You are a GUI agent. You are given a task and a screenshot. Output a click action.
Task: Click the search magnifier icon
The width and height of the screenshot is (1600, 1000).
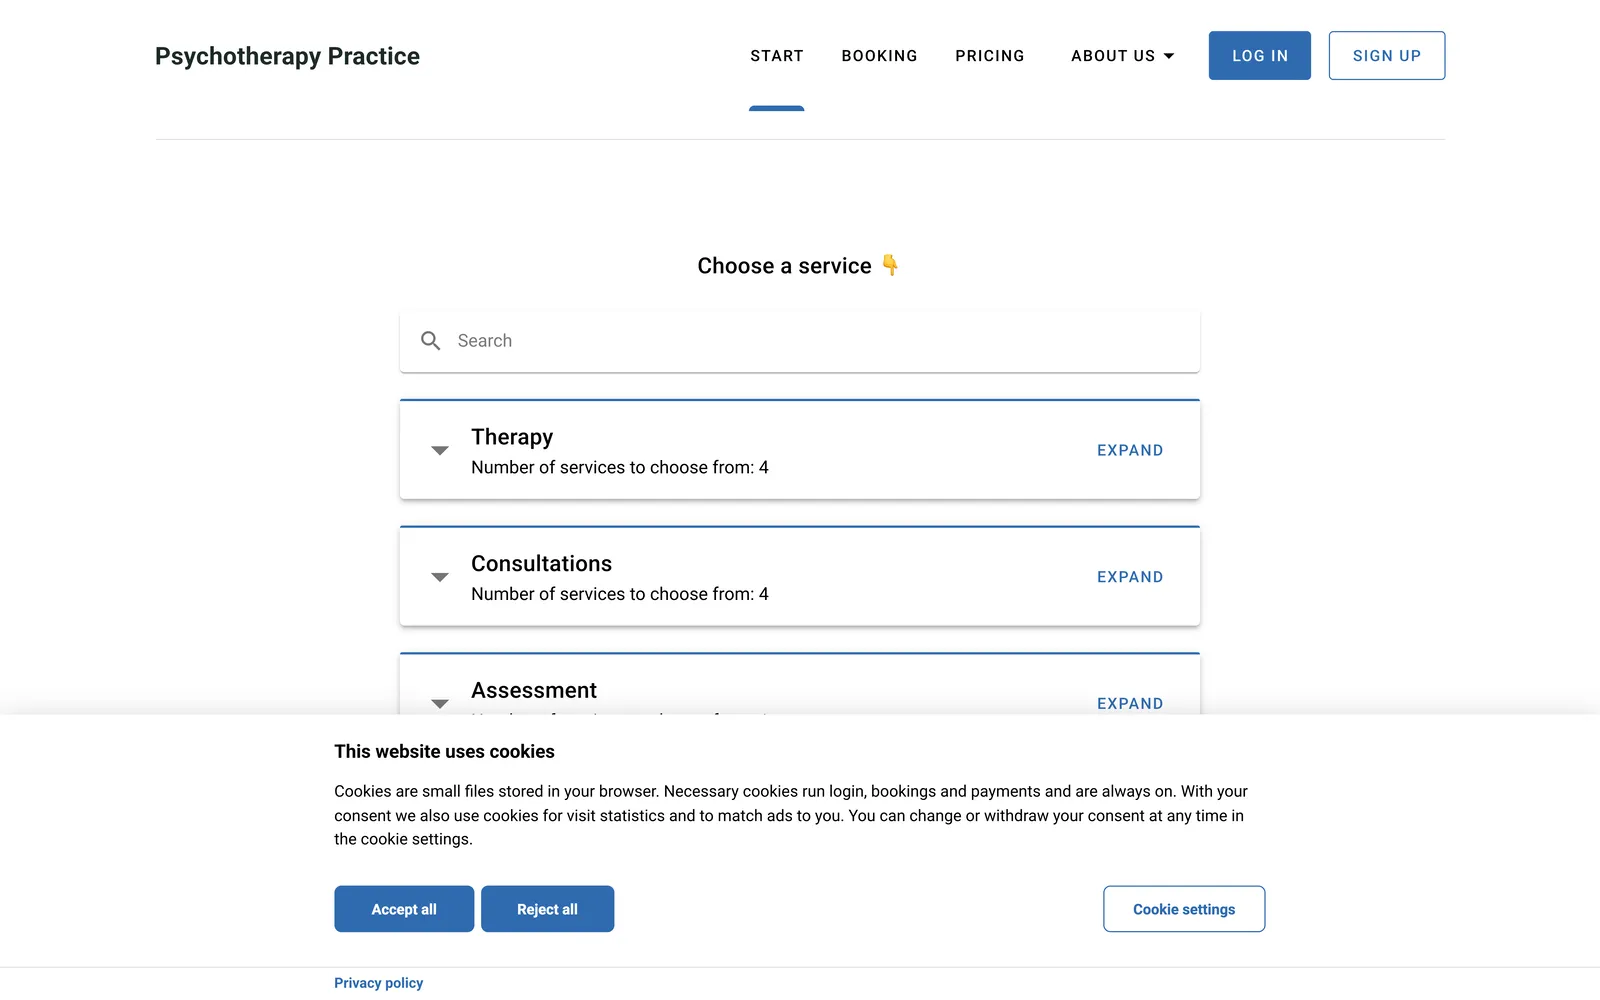coord(431,341)
